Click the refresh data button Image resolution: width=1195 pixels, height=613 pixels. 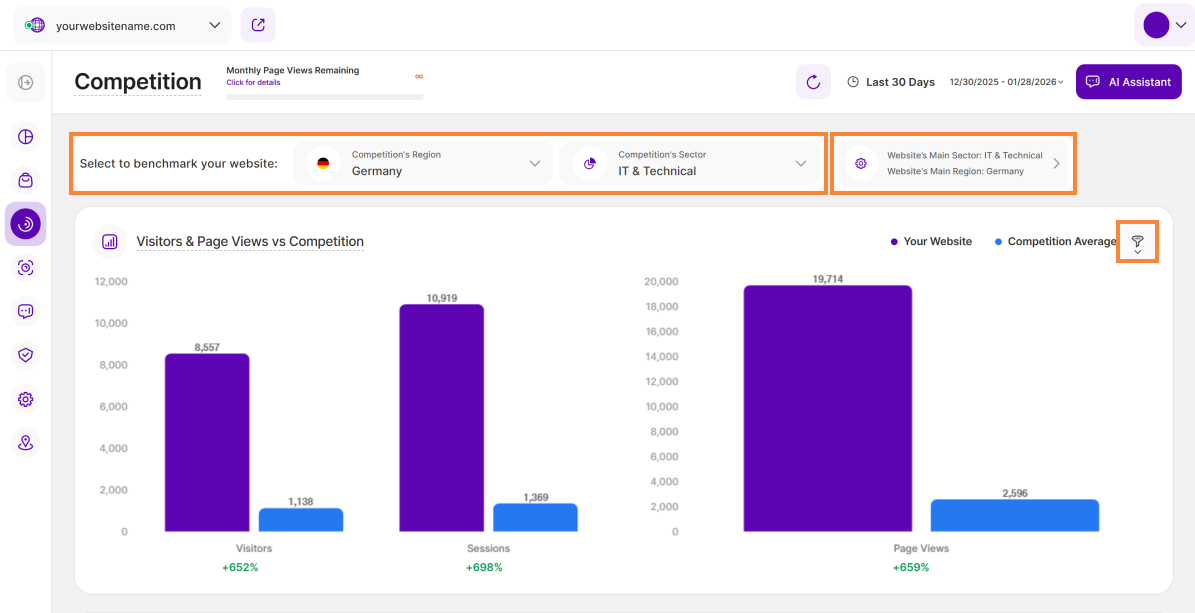pyautogui.click(x=813, y=82)
